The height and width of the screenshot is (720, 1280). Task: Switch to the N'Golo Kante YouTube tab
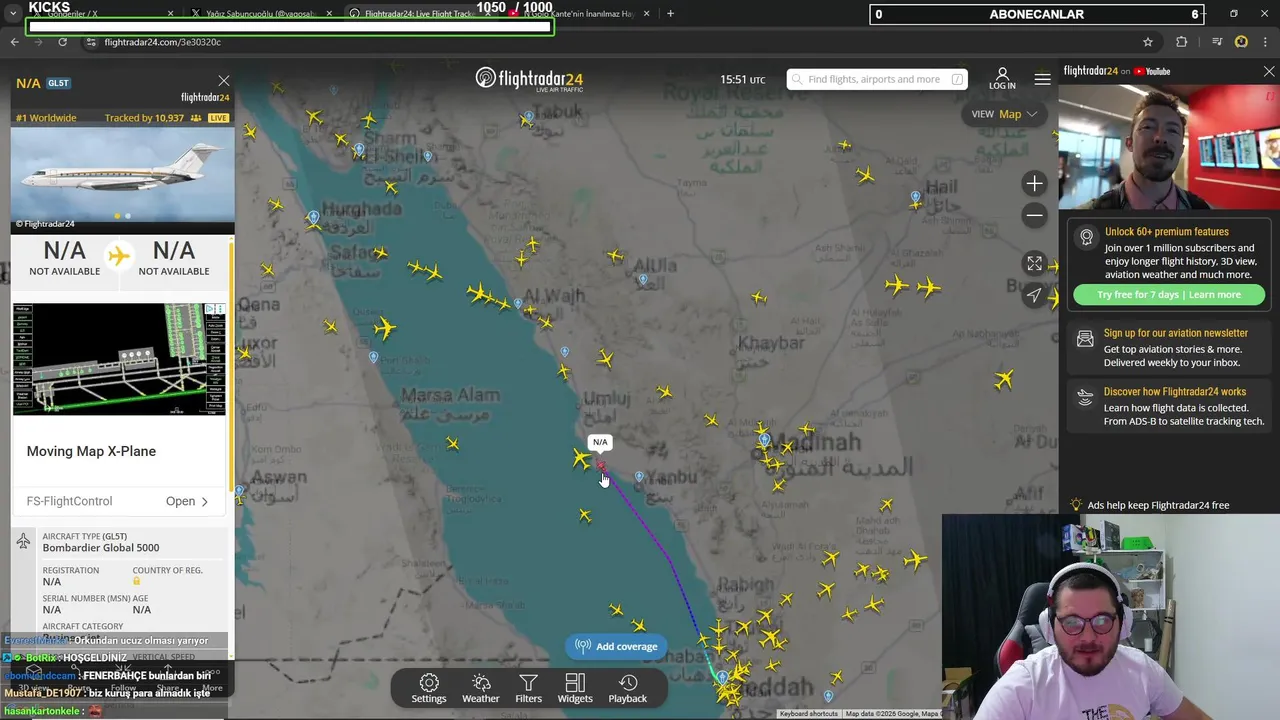coord(578,14)
